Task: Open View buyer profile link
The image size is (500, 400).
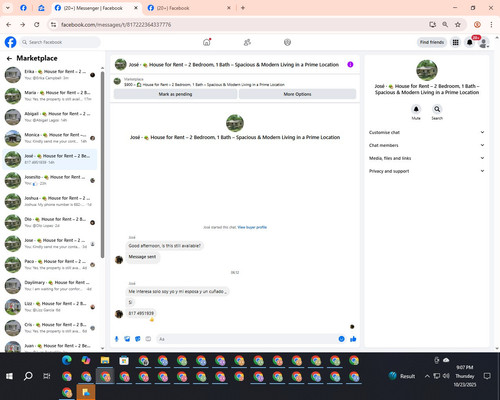Action: click(252, 227)
